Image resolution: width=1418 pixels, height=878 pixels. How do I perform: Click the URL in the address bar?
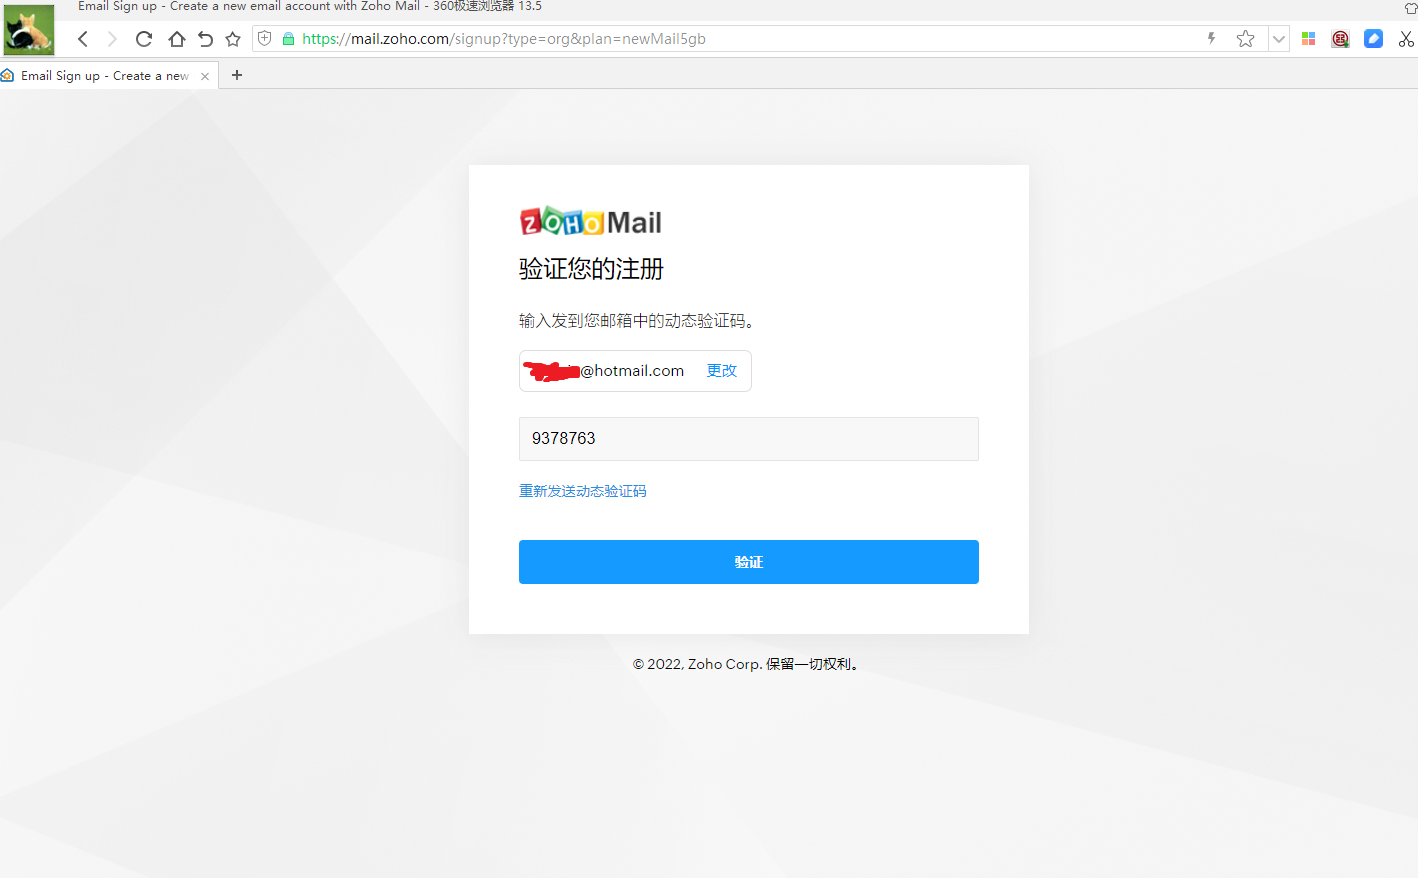pyautogui.click(x=503, y=39)
